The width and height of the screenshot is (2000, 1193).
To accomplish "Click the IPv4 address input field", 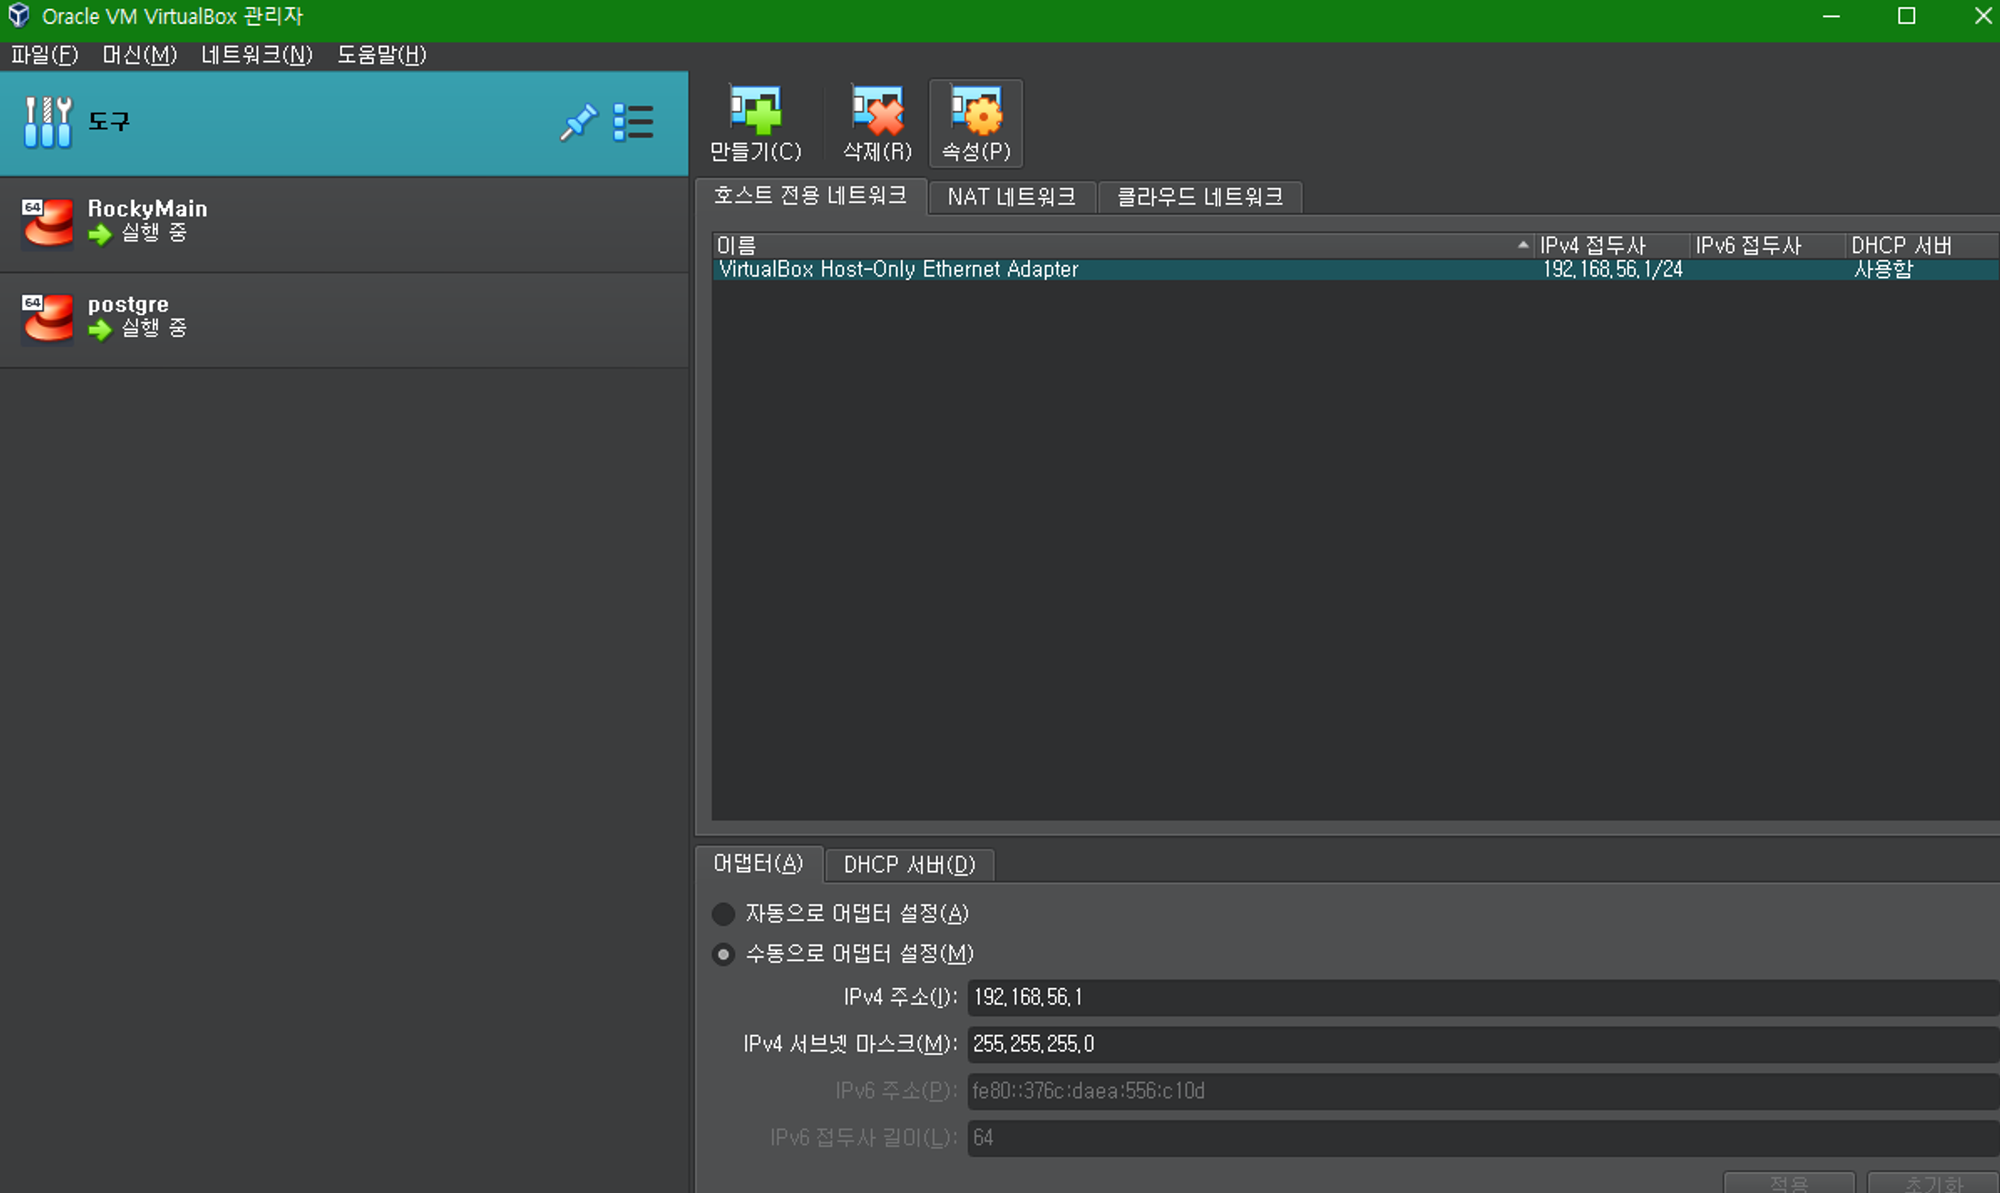I will pyautogui.click(x=1483, y=997).
